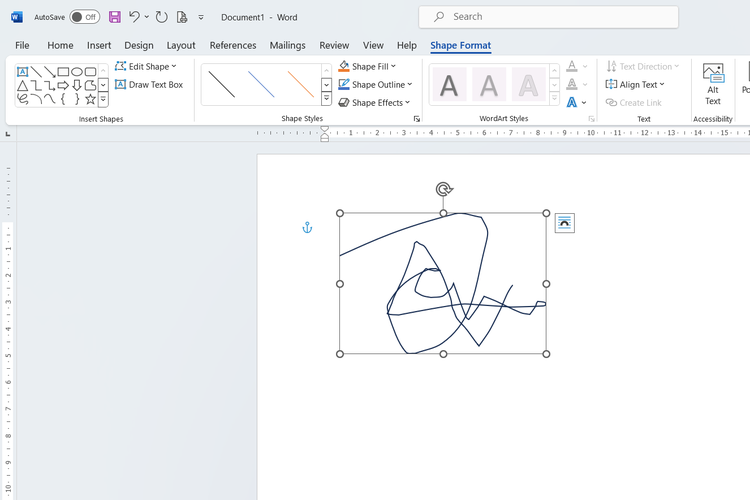
Task: Expand Shape Effects menu
Action: (x=375, y=103)
